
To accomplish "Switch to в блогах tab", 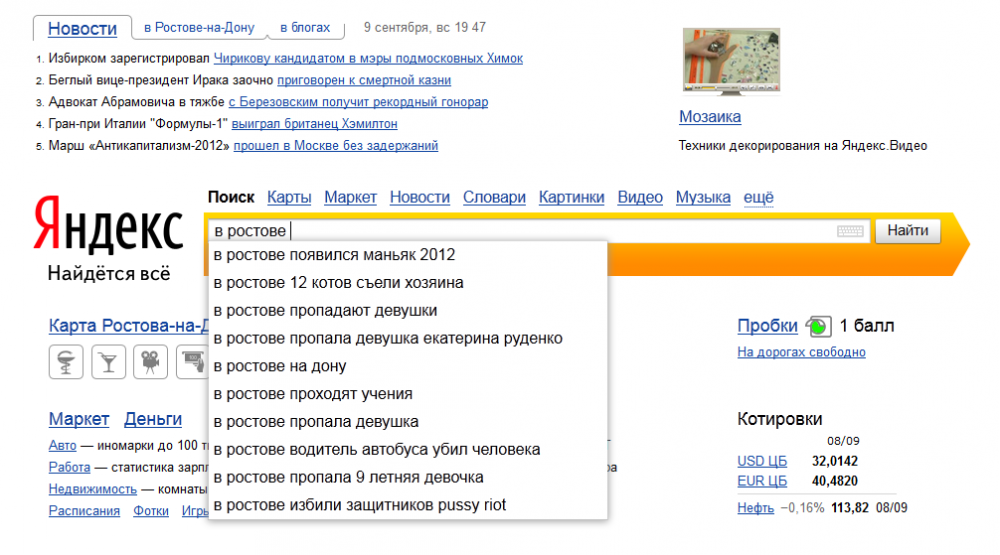I will (305, 27).
